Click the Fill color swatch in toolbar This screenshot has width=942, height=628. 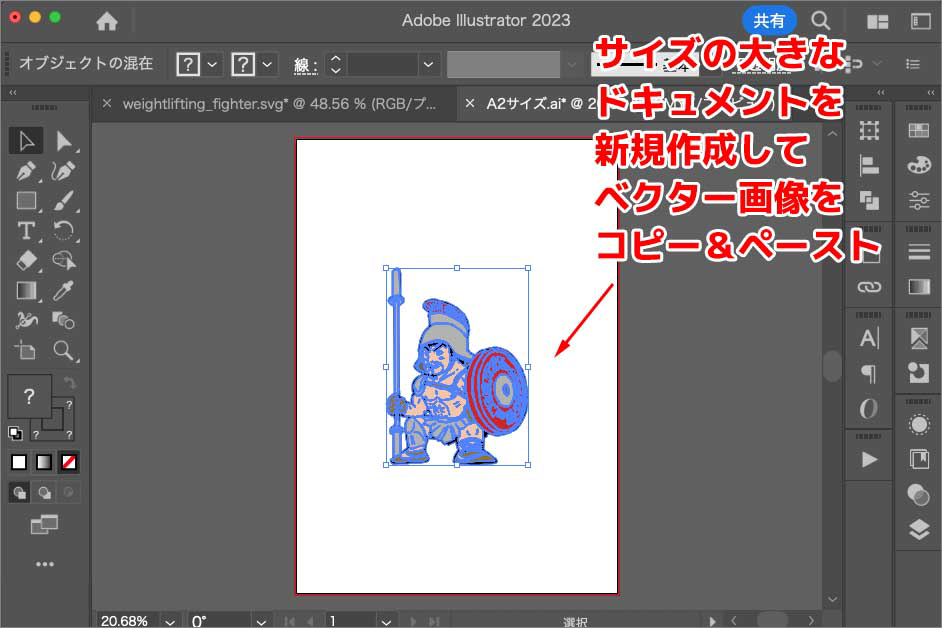pos(29,396)
